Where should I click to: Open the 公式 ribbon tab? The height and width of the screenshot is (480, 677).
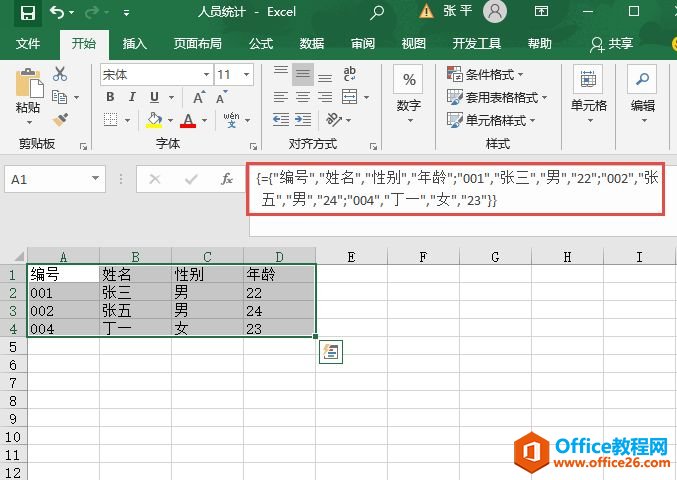tap(260, 44)
